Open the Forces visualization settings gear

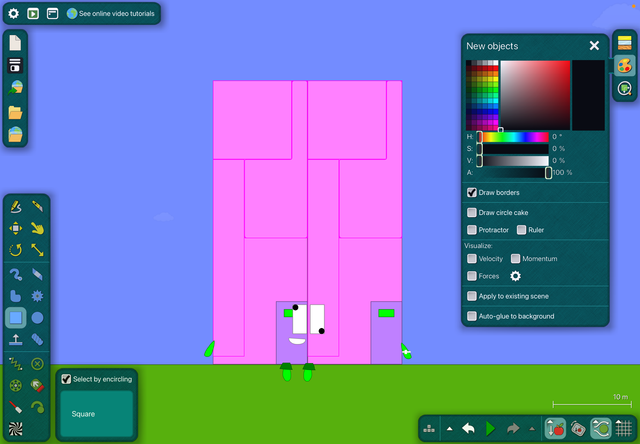point(516,276)
